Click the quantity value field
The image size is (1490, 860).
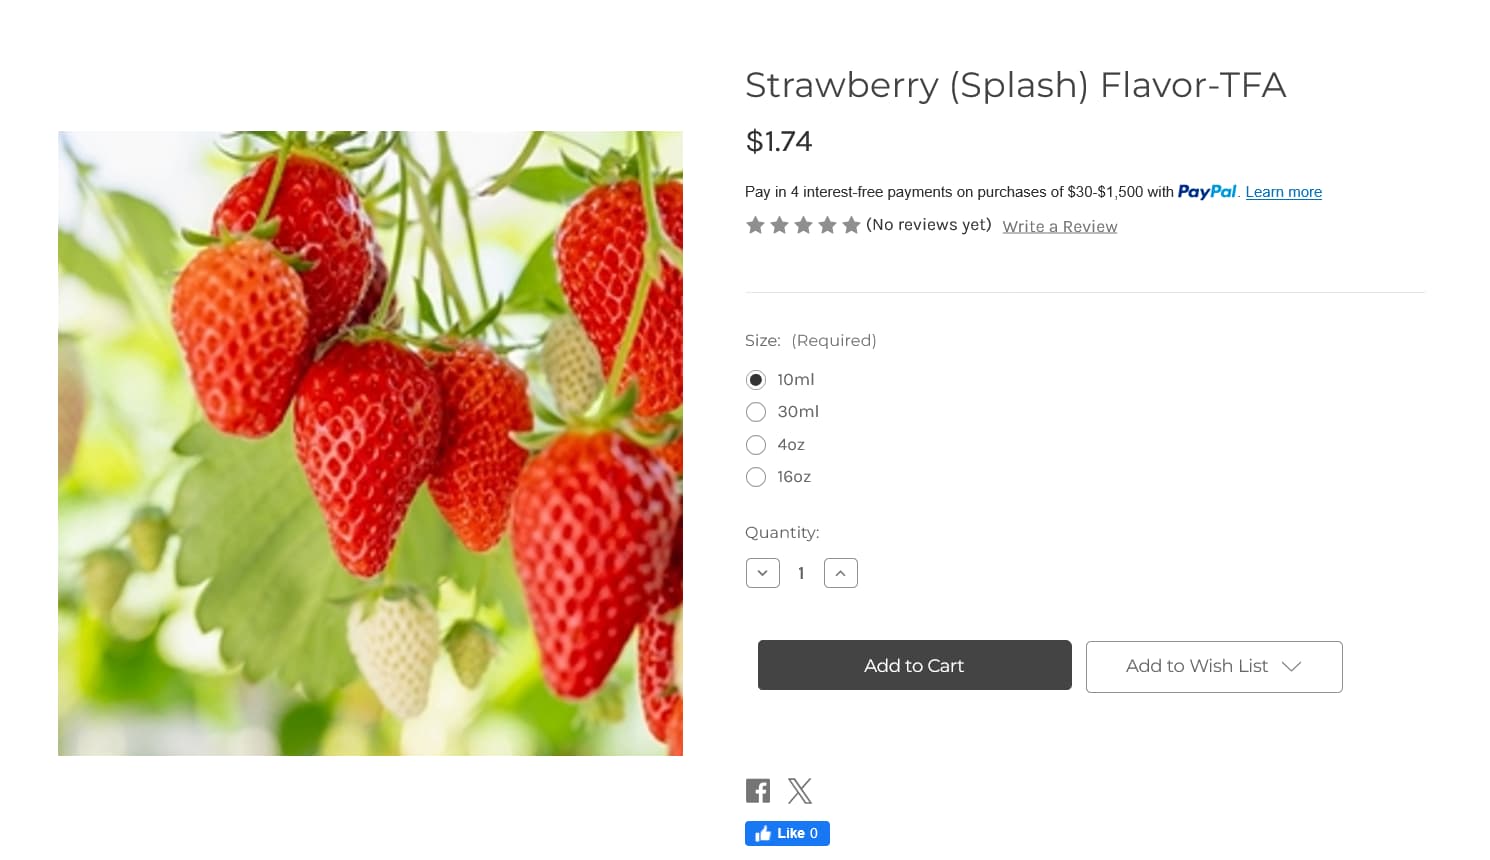pyautogui.click(x=801, y=573)
